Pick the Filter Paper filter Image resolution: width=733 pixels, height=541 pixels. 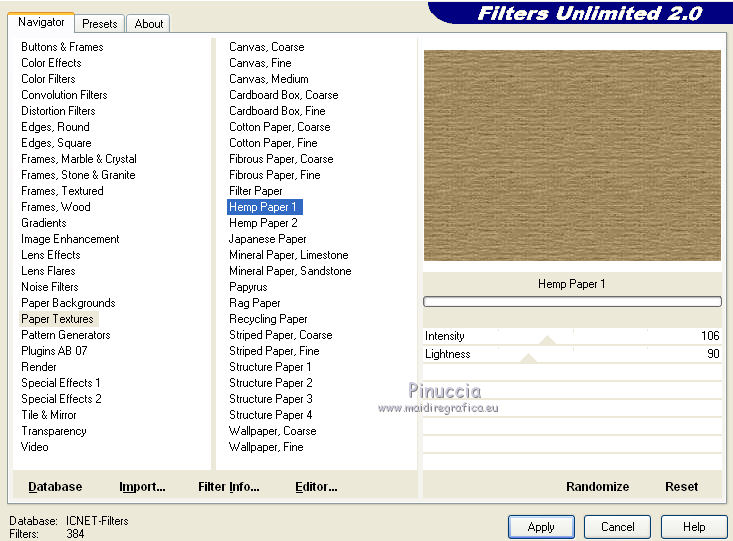[x=256, y=191]
